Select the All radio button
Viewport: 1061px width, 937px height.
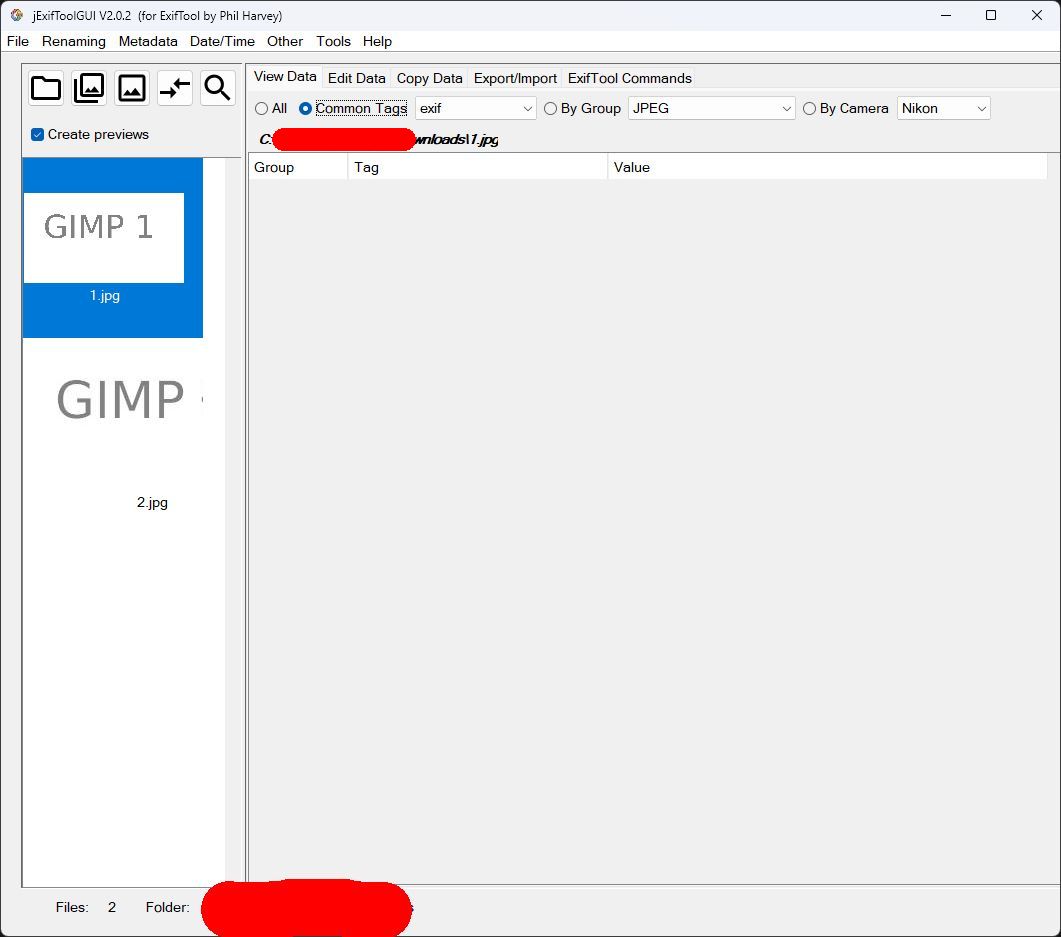(261, 108)
